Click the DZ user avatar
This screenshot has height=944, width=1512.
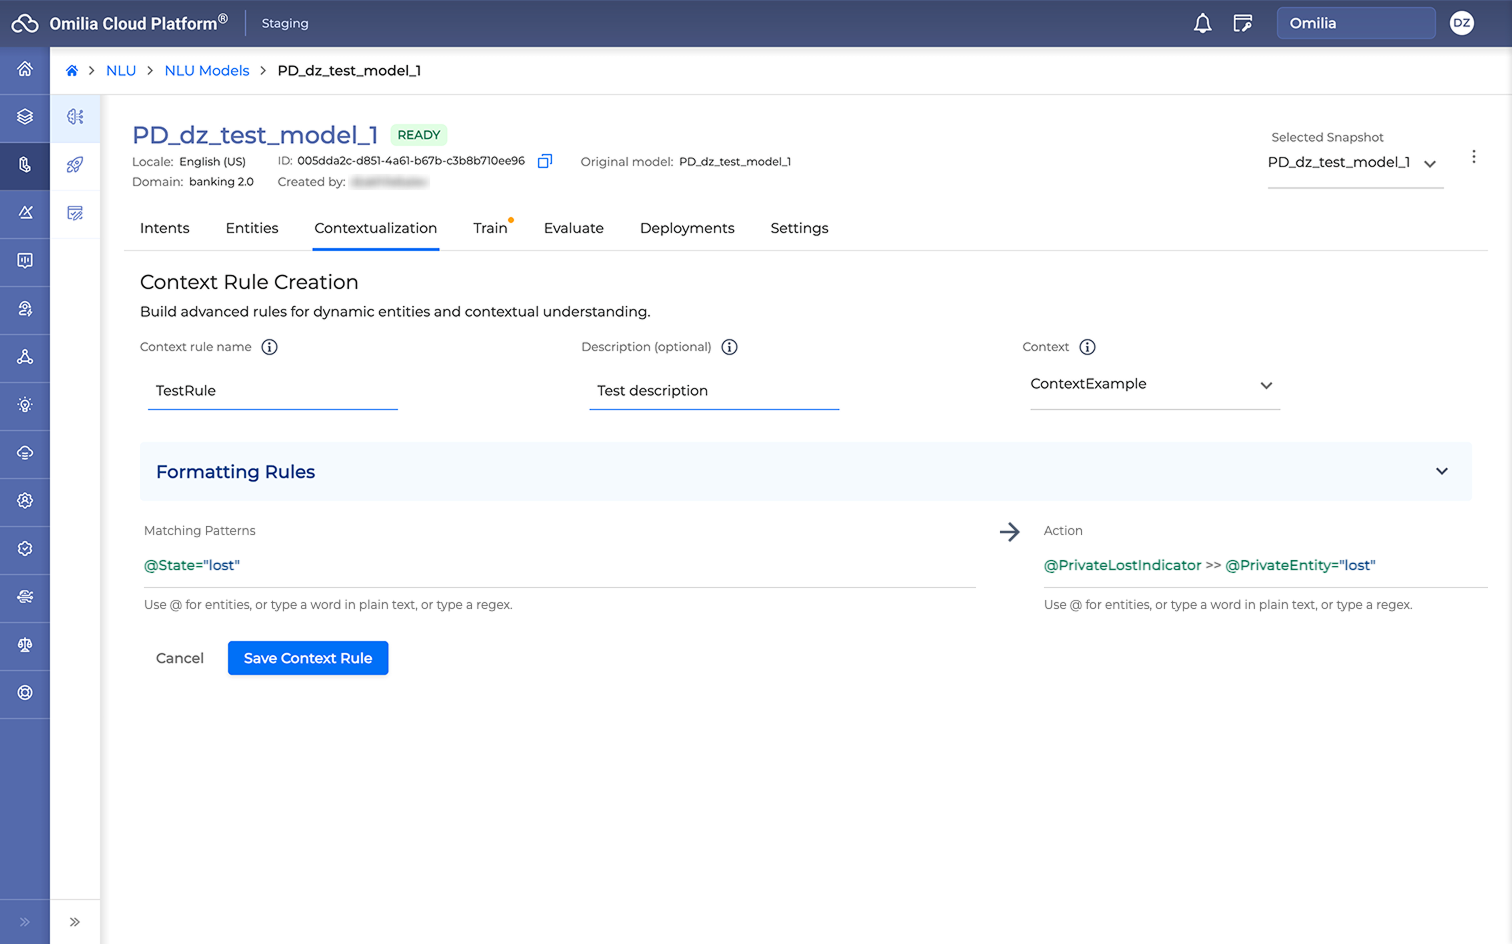pyautogui.click(x=1461, y=23)
